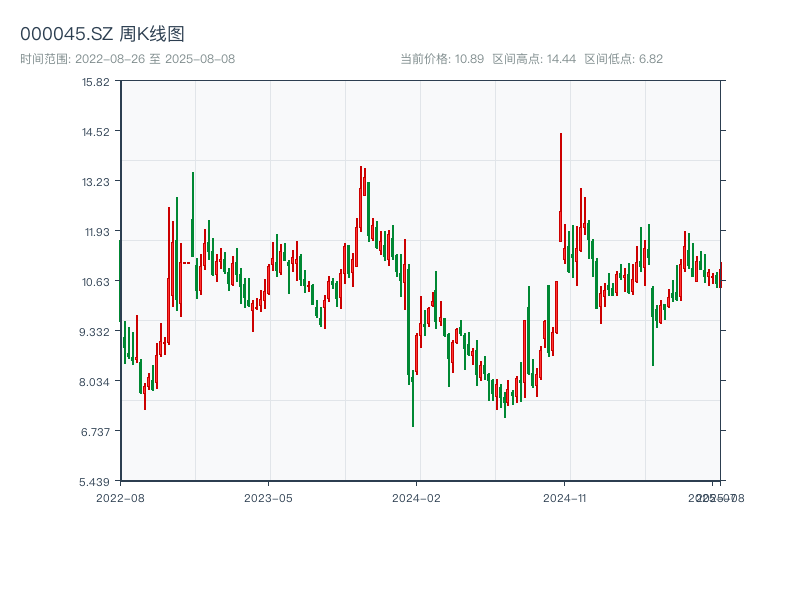800x600 pixels.
Task: Select the 时间范围 date range text
Action: [128, 59]
